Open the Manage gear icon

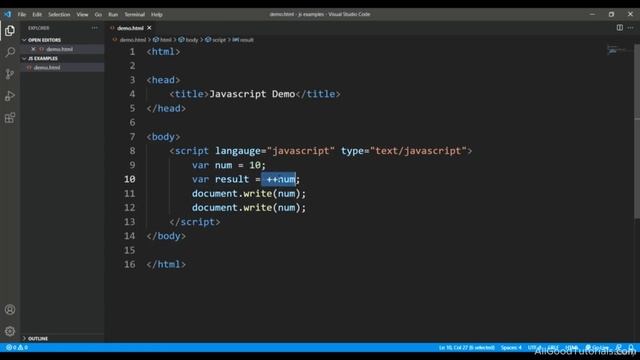tap(10, 331)
